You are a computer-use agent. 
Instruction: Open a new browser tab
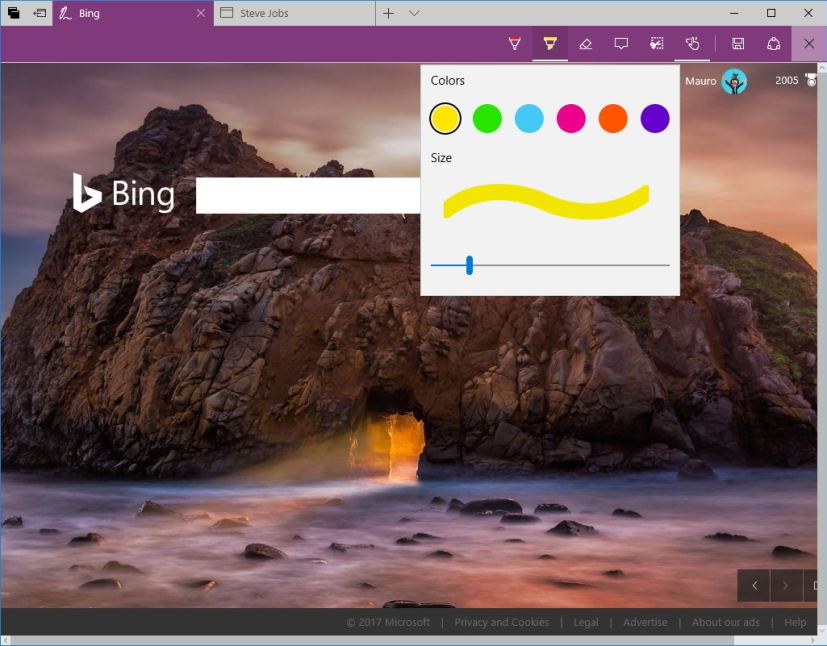click(x=386, y=13)
